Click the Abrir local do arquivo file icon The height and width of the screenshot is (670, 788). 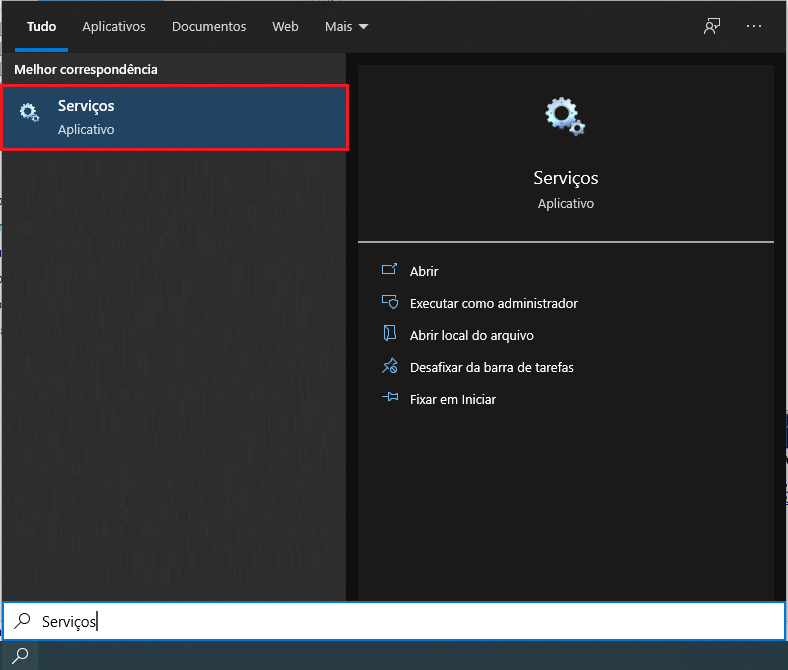(x=390, y=335)
